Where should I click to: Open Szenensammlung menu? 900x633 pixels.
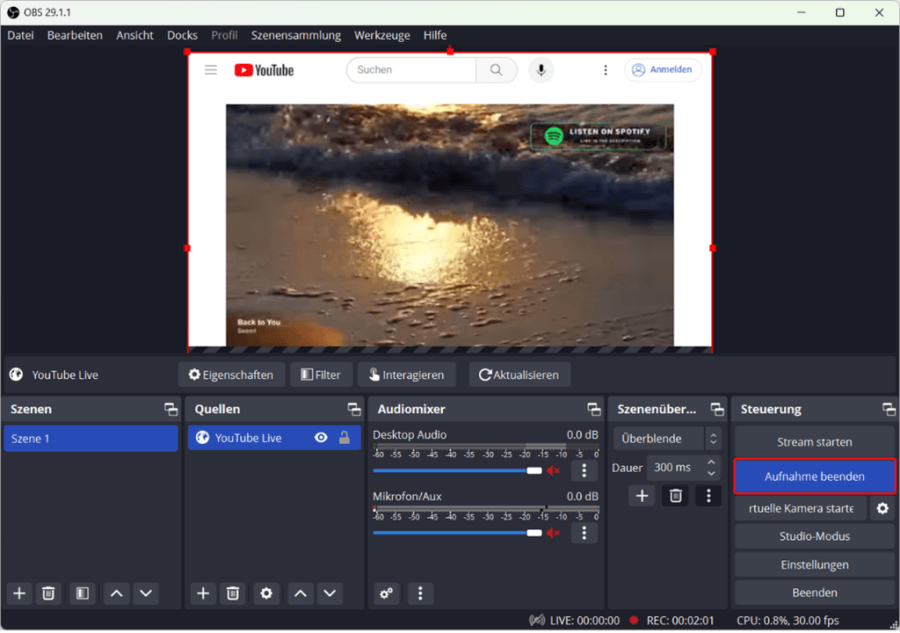(x=296, y=36)
